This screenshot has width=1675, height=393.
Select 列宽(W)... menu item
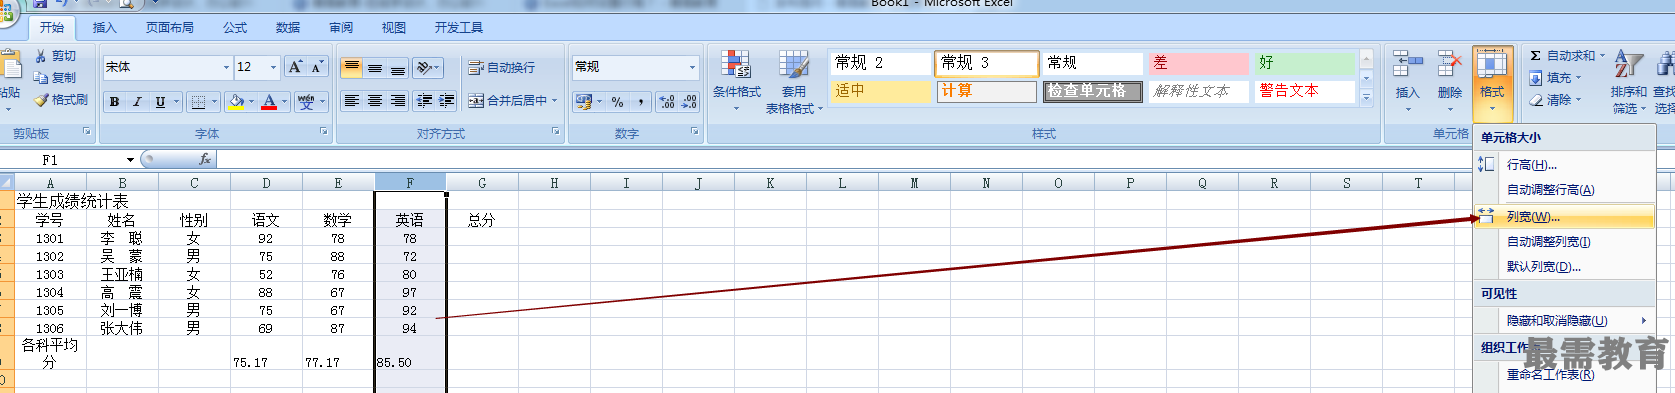[1565, 217]
